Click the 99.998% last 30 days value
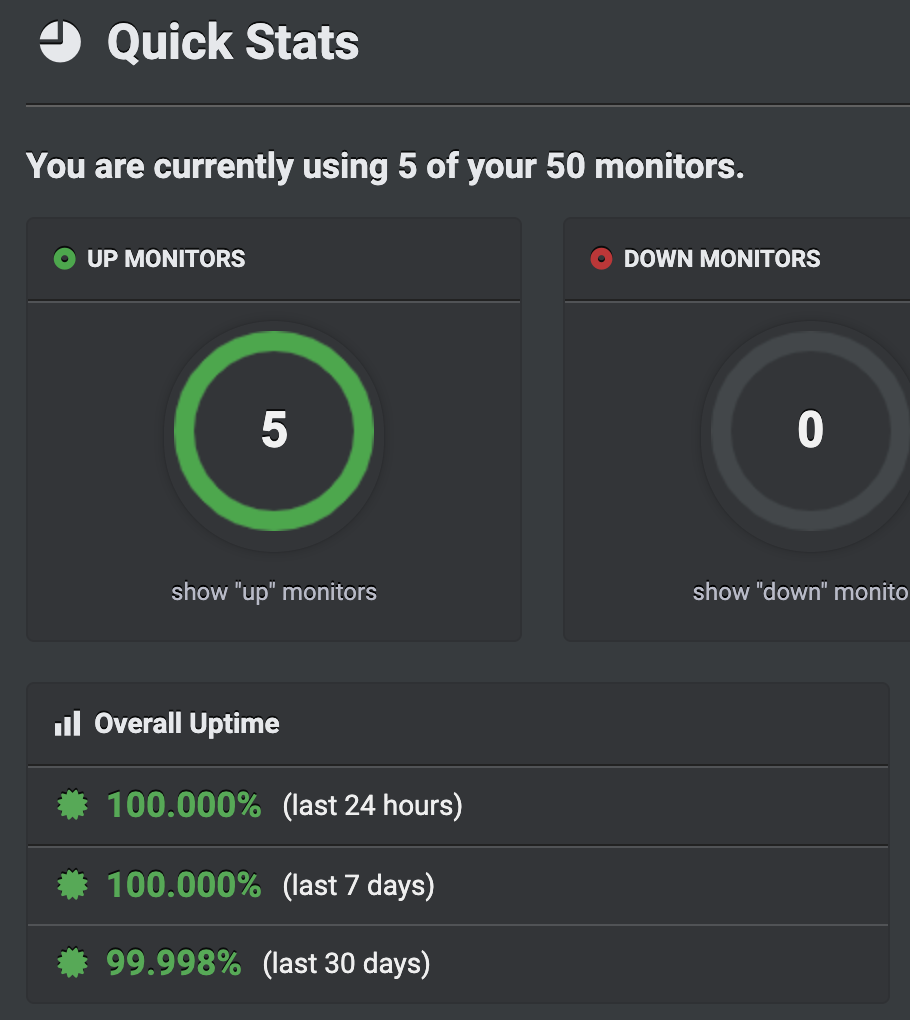Screen dimensions: 910x1020 (x=174, y=964)
